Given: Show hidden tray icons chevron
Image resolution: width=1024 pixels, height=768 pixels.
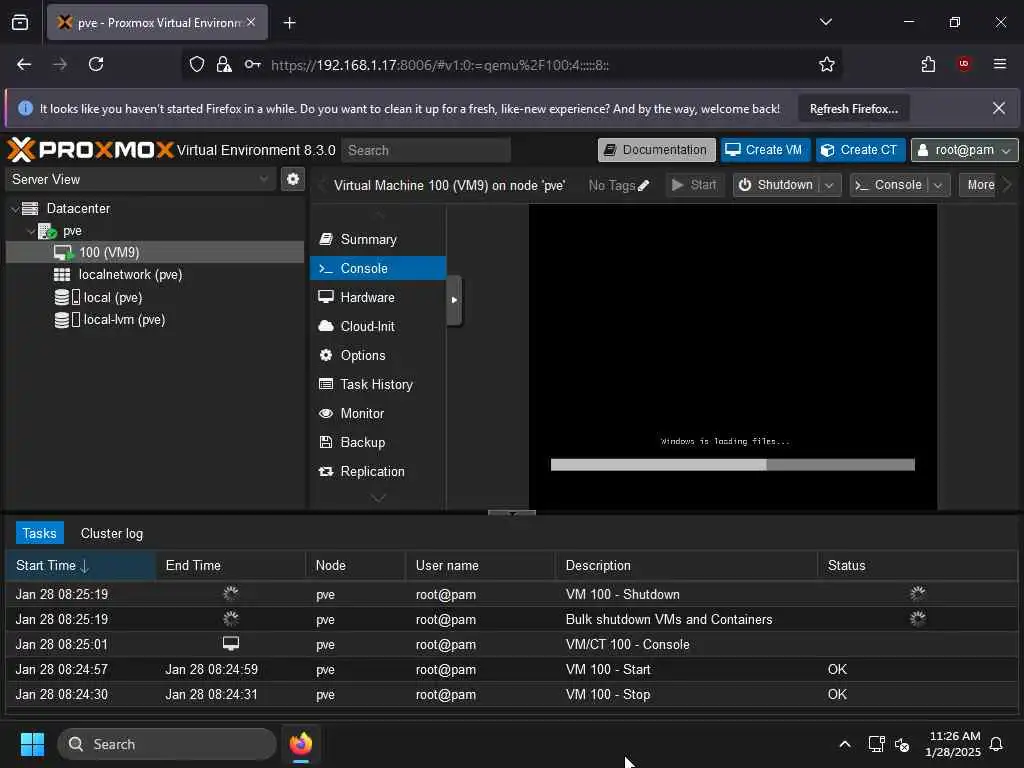Looking at the screenshot, I should pos(844,744).
